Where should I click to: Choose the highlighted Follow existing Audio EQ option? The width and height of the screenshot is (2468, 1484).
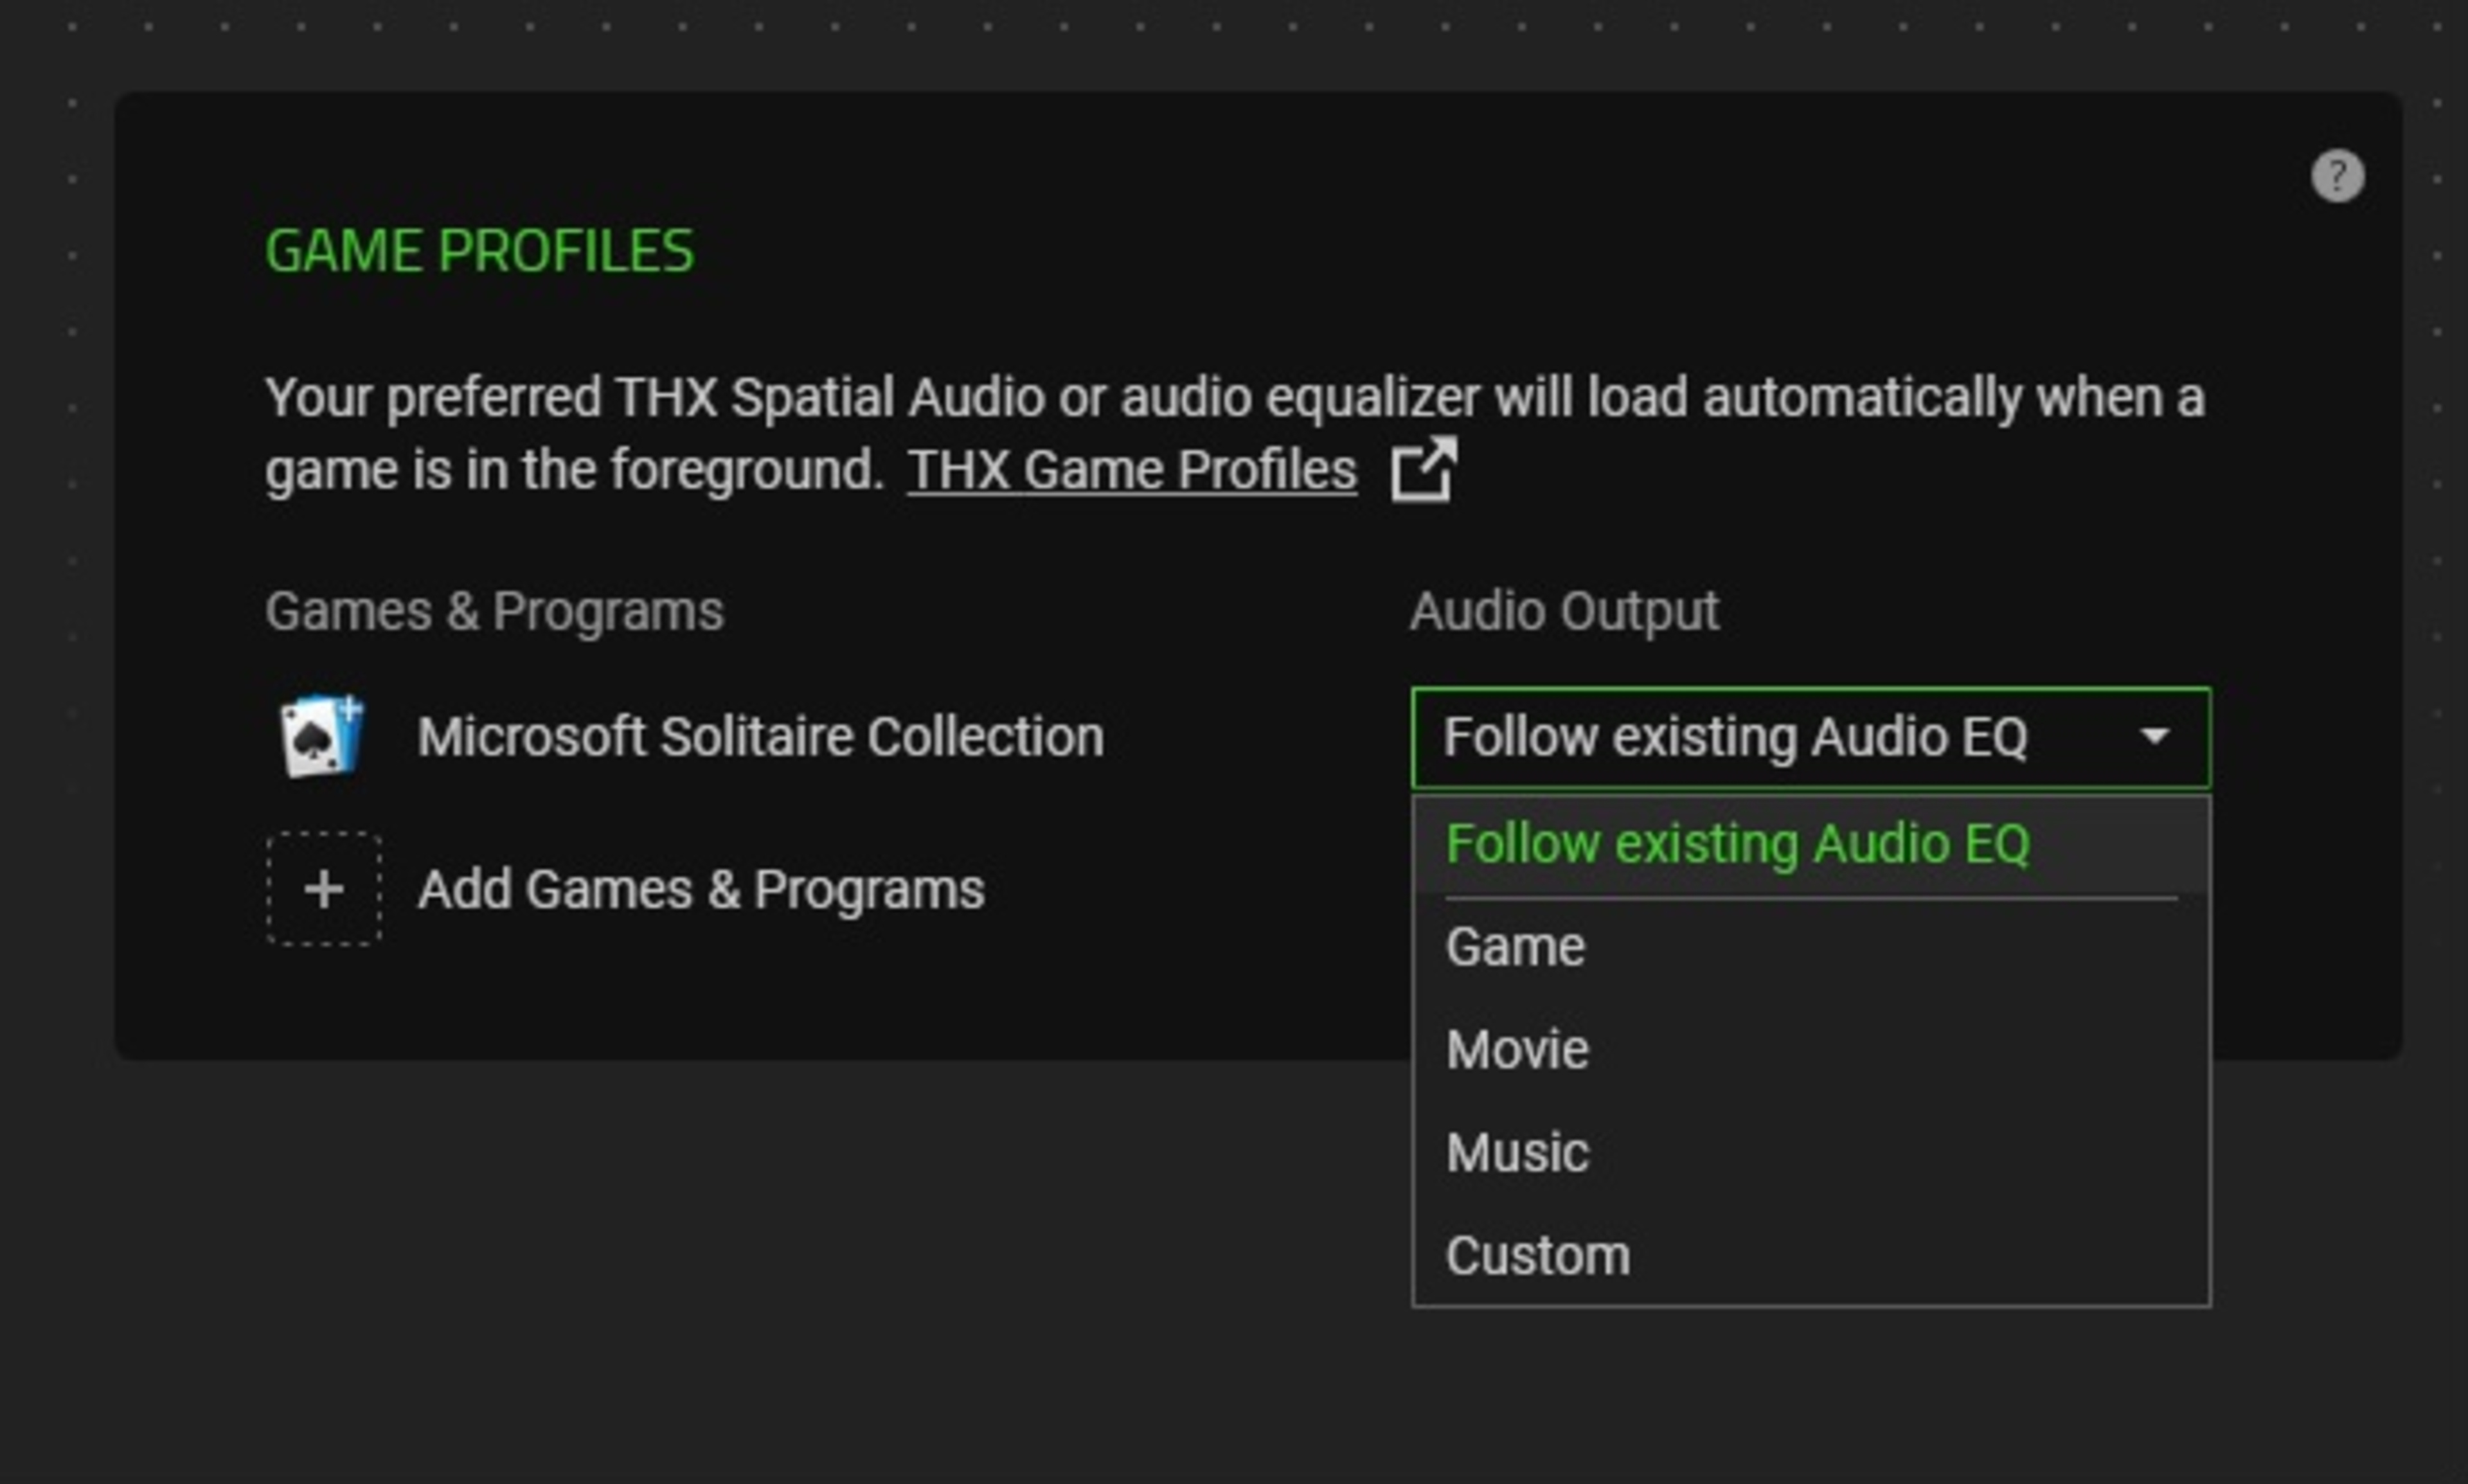pos(1737,843)
